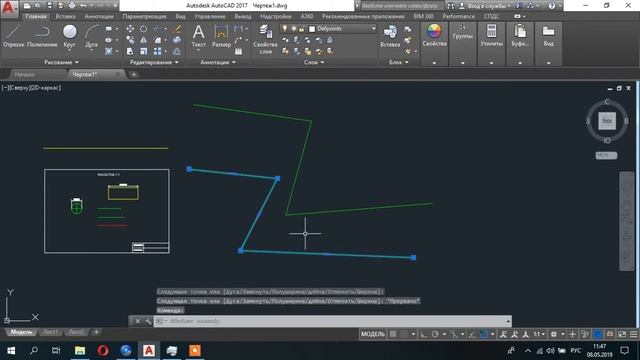Toggle snap mode in status bar
The width and height of the screenshot is (640, 360).
[x=404, y=334]
